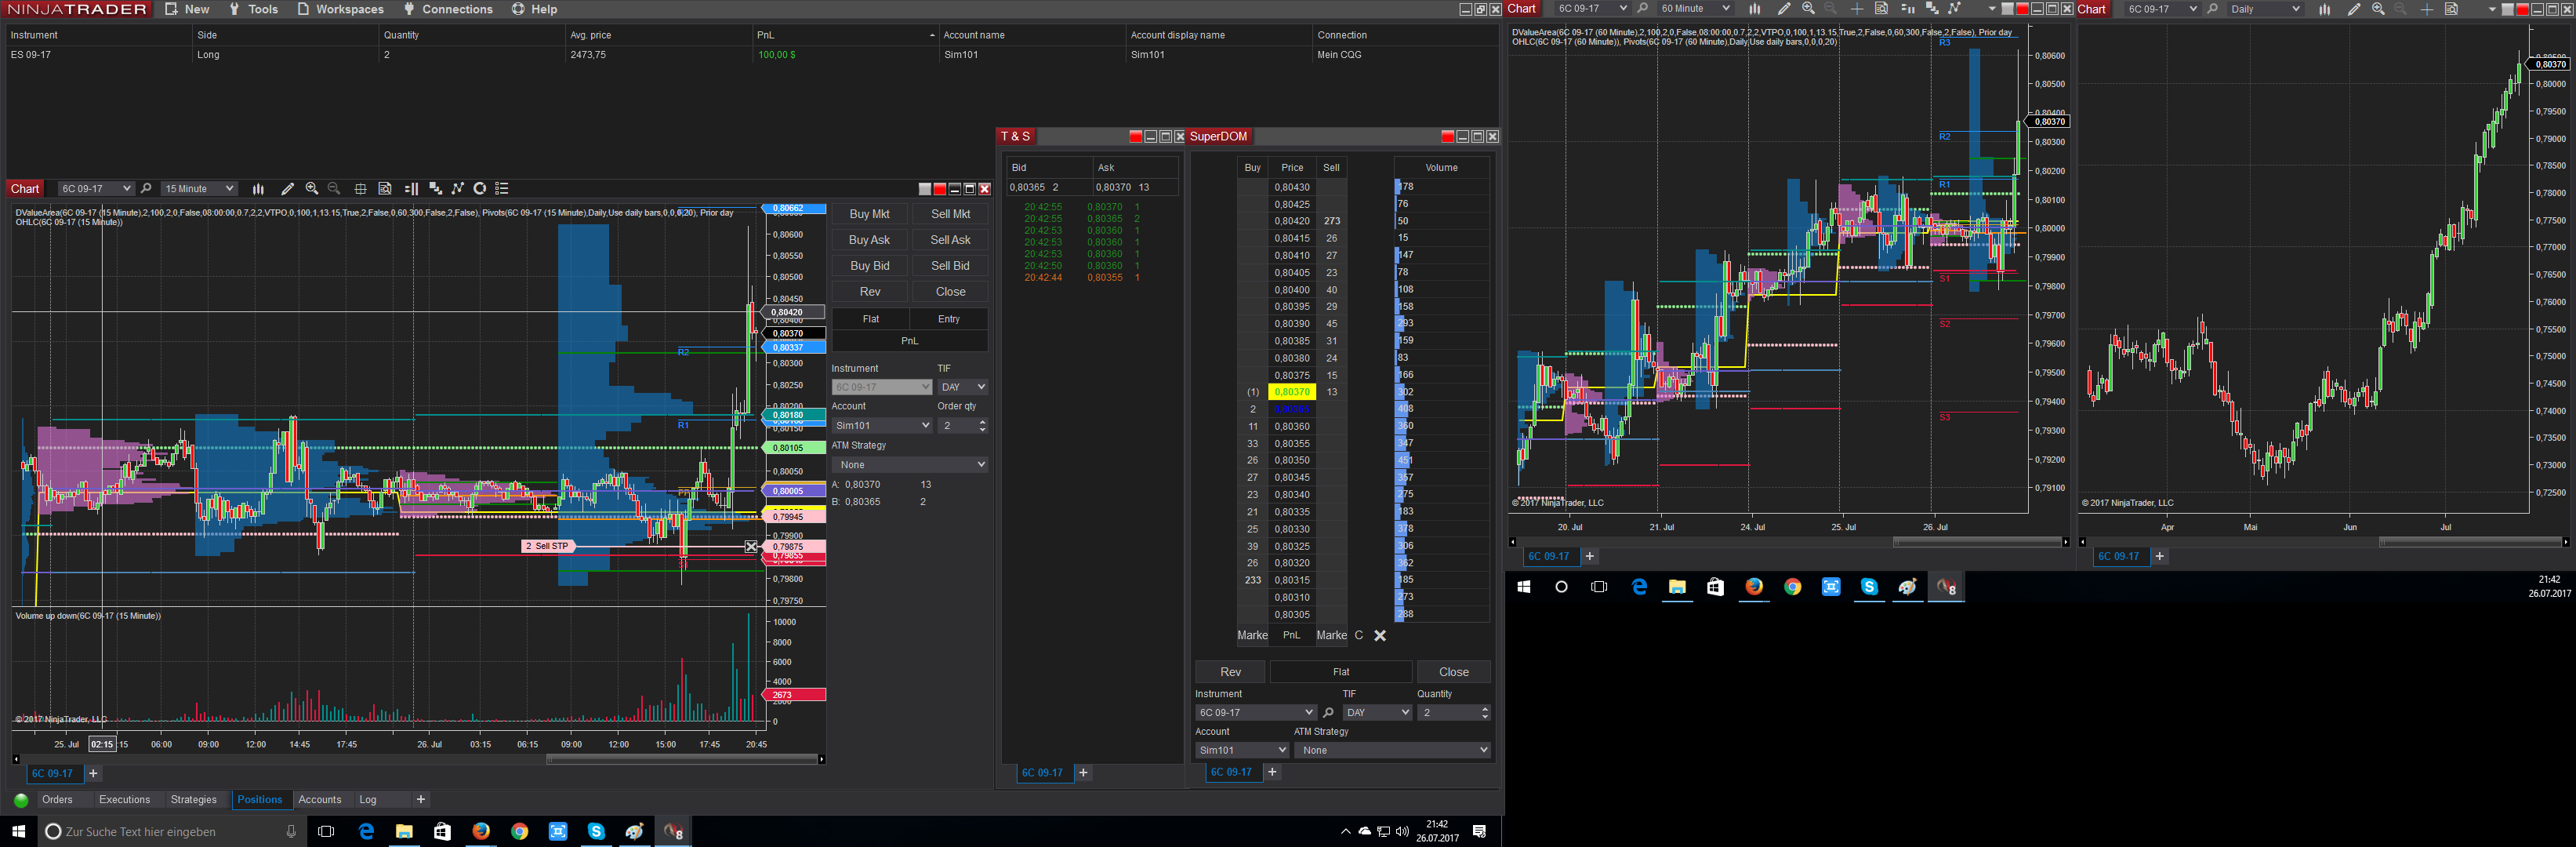Click red link swatch in T & S window

pyautogui.click(x=1135, y=137)
